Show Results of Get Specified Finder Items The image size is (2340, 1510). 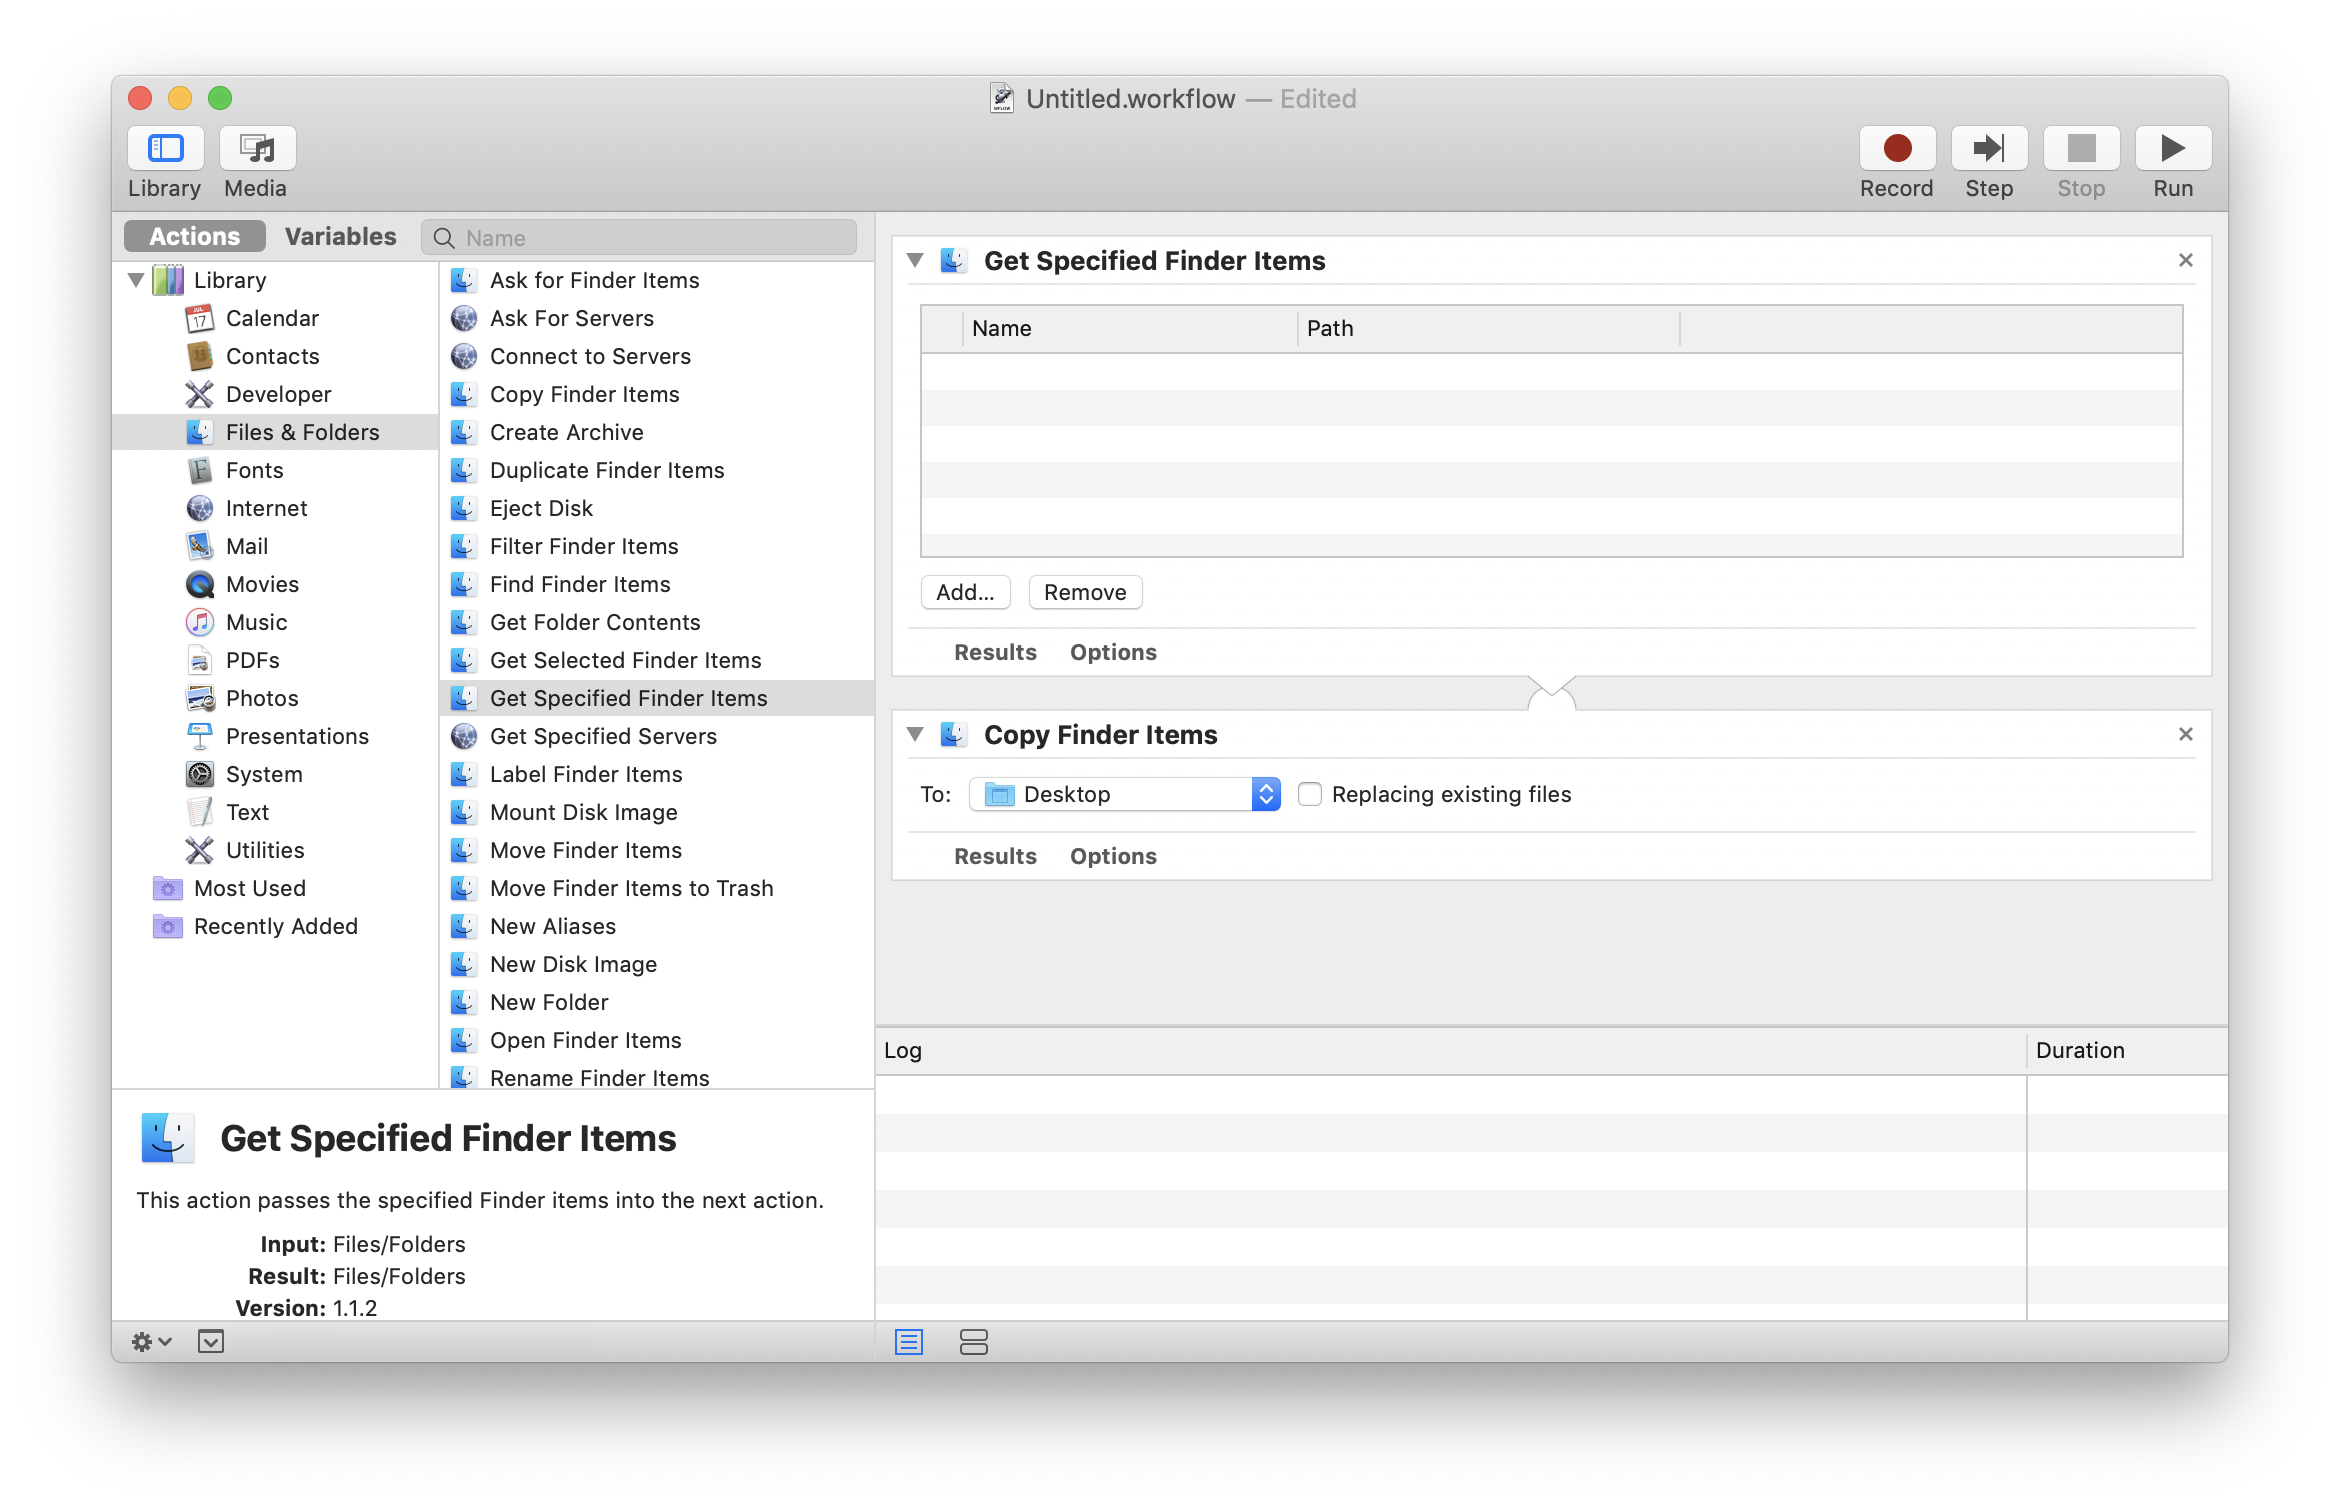995,652
